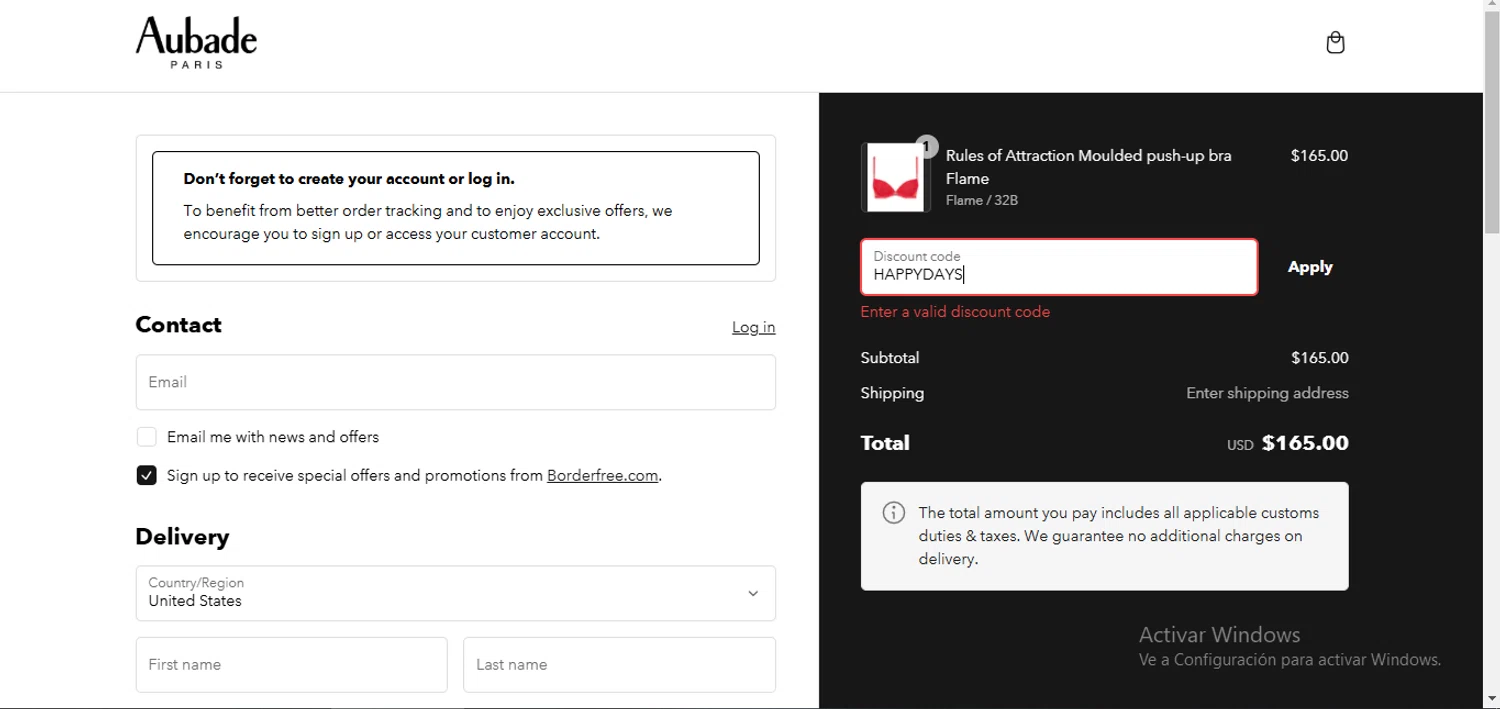Click the Log in link
1500x709 pixels.
pyautogui.click(x=753, y=327)
